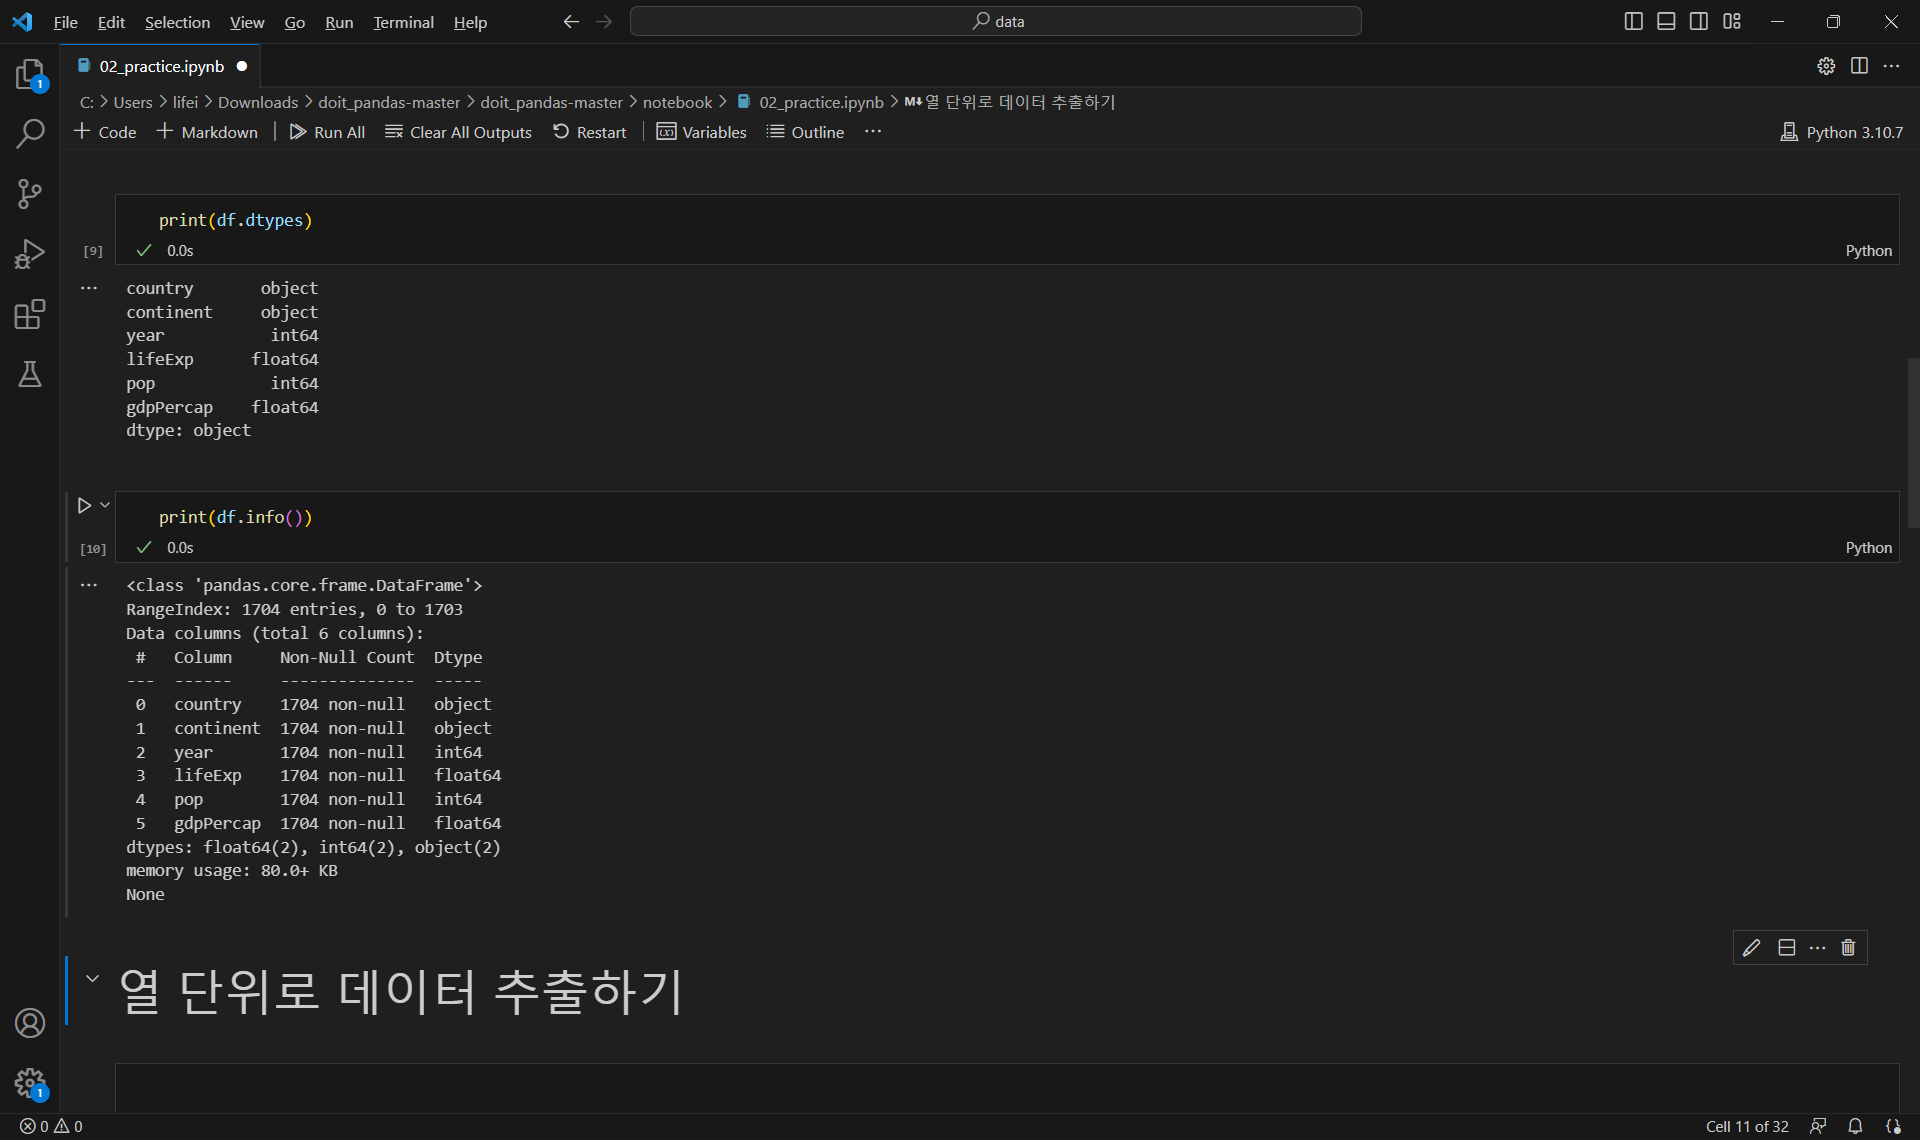The height and width of the screenshot is (1140, 1920).
Task: Open the Search view icon
Action: click(30, 133)
